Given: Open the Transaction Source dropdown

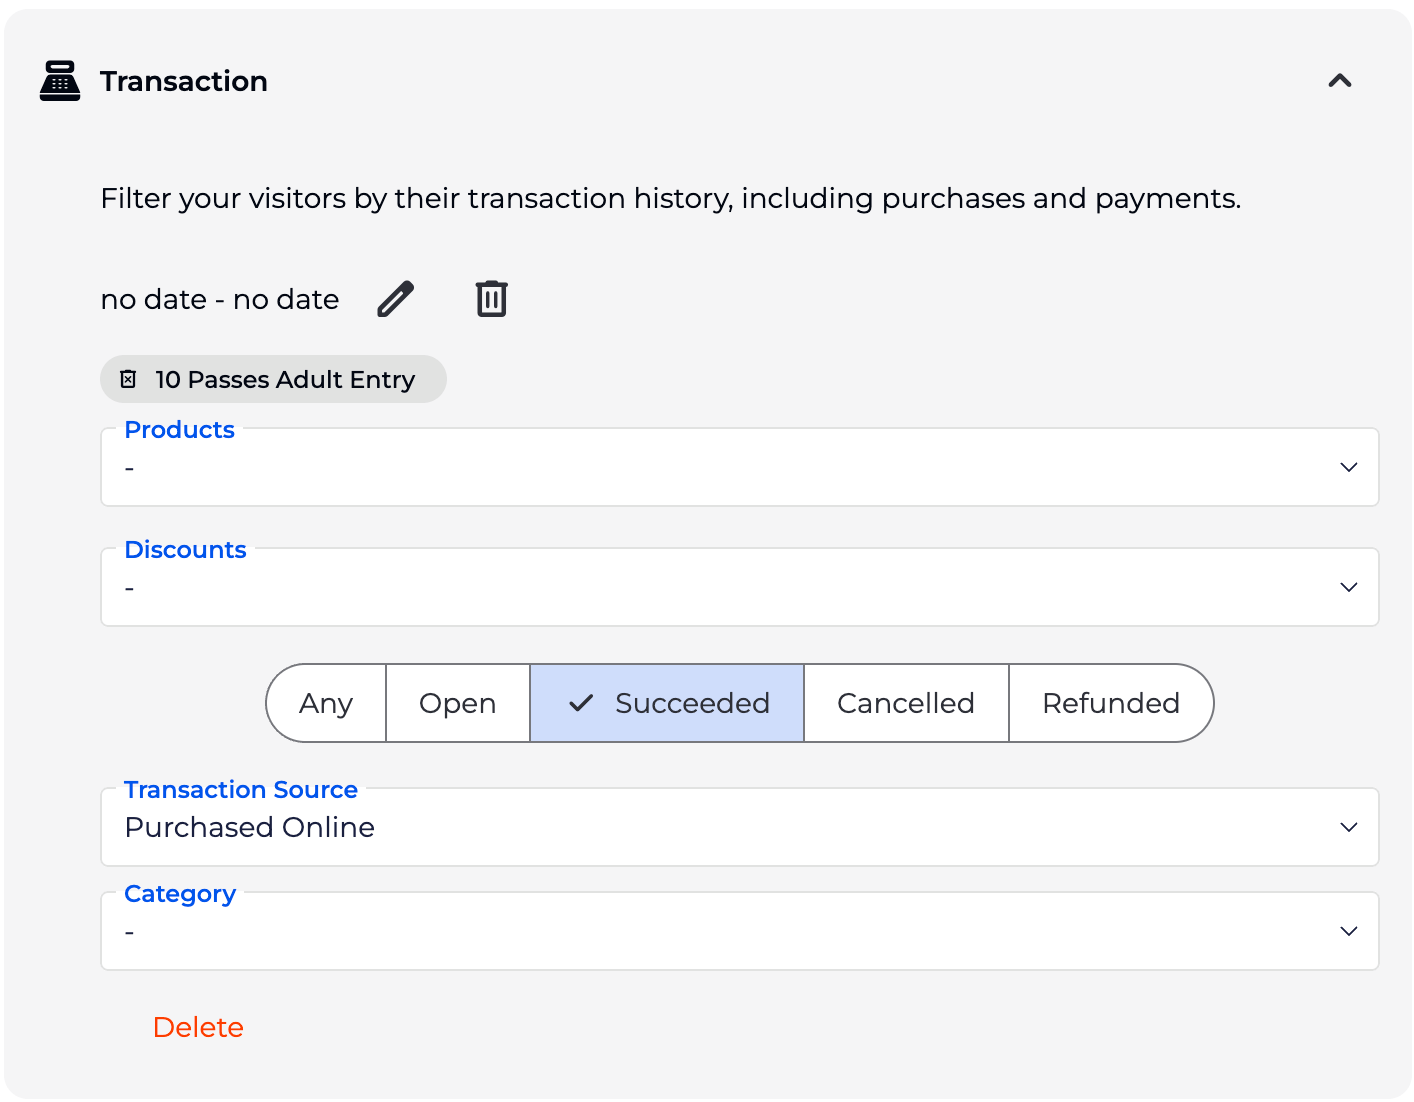Looking at the screenshot, I should pyautogui.click(x=1348, y=827).
